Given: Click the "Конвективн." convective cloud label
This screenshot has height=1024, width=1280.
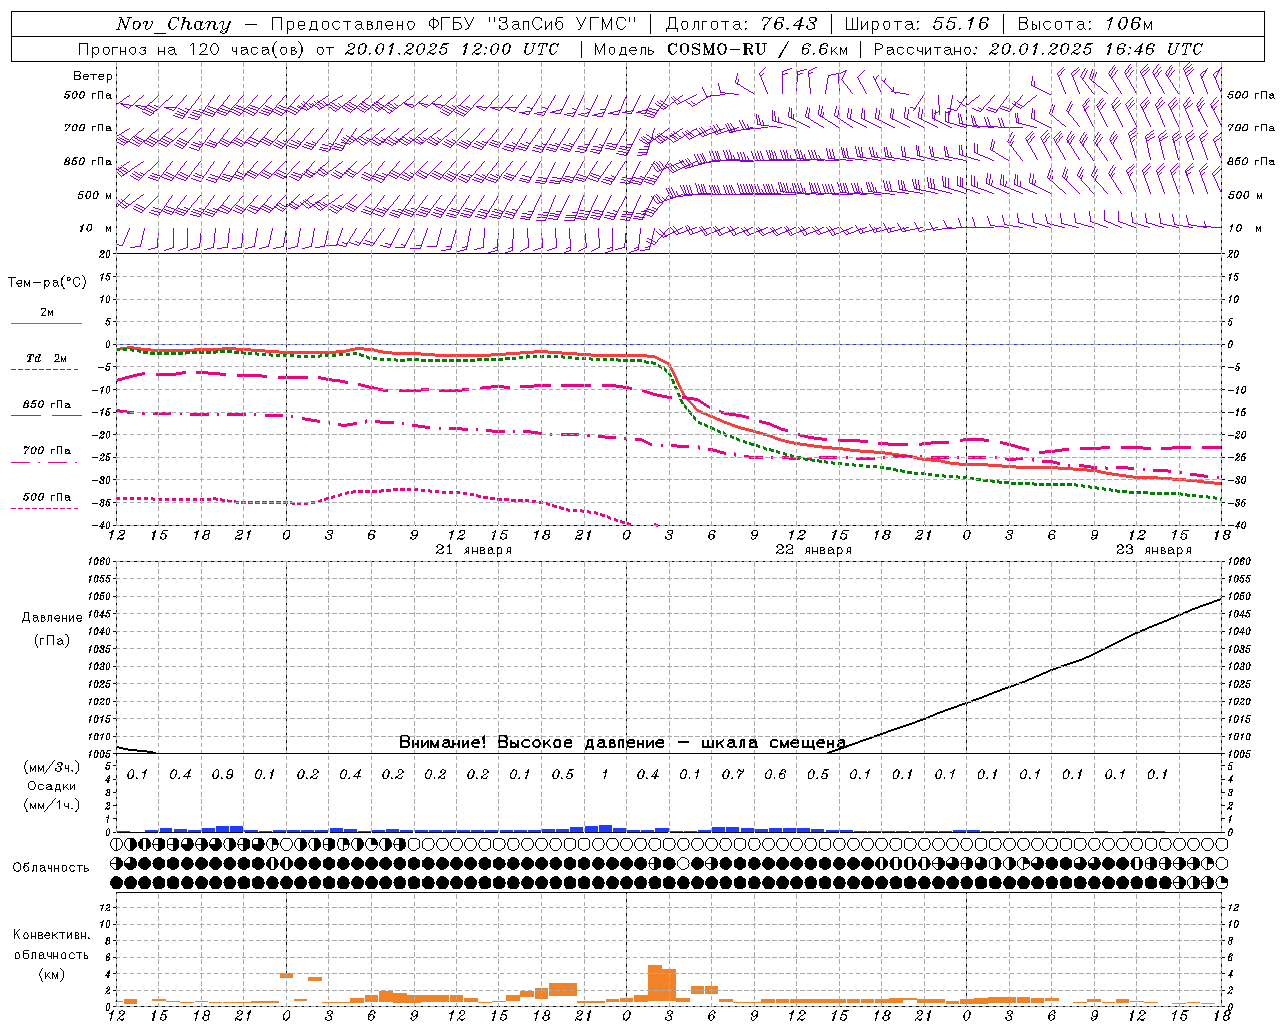Looking at the screenshot, I should pos(51,934).
